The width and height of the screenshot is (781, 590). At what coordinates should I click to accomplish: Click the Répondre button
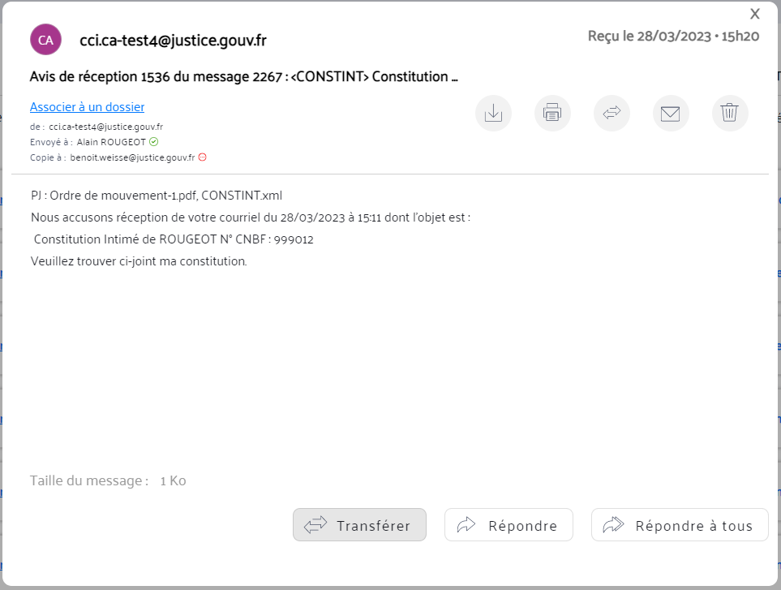tap(509, 525)
